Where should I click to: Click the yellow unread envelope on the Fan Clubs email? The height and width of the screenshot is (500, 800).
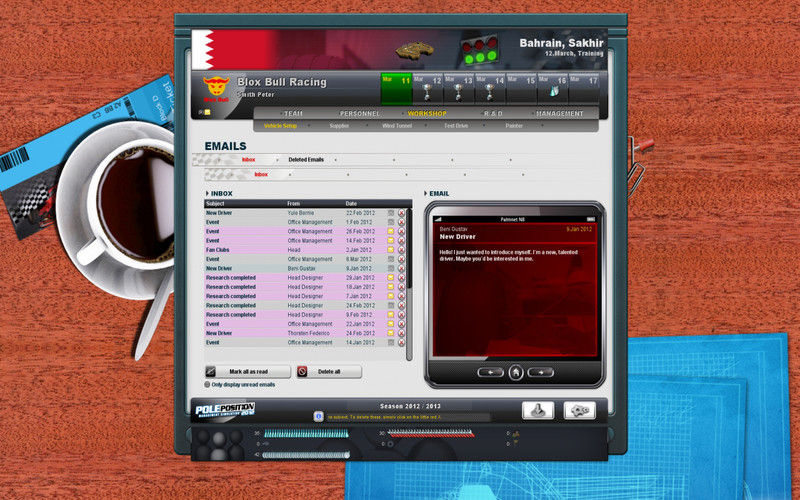391,250
